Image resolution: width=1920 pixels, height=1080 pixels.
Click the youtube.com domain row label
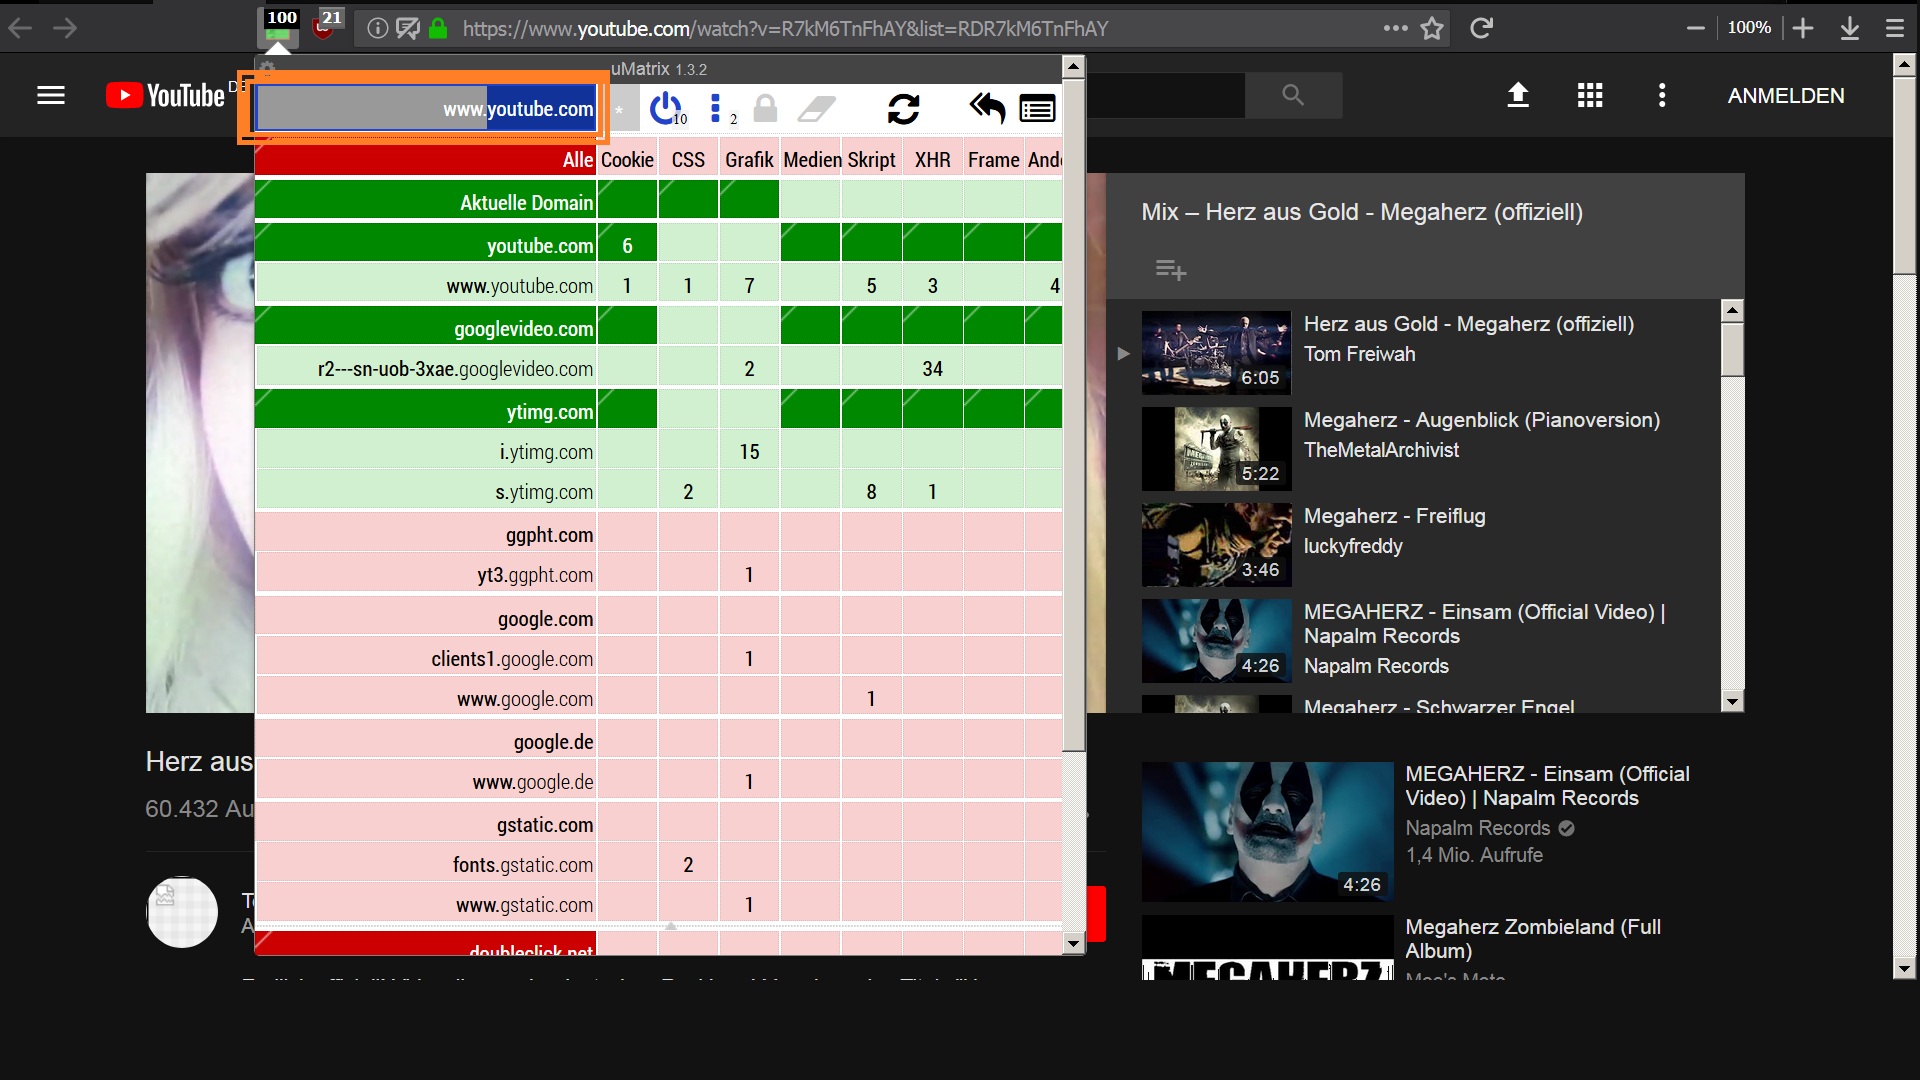(426, 245)
